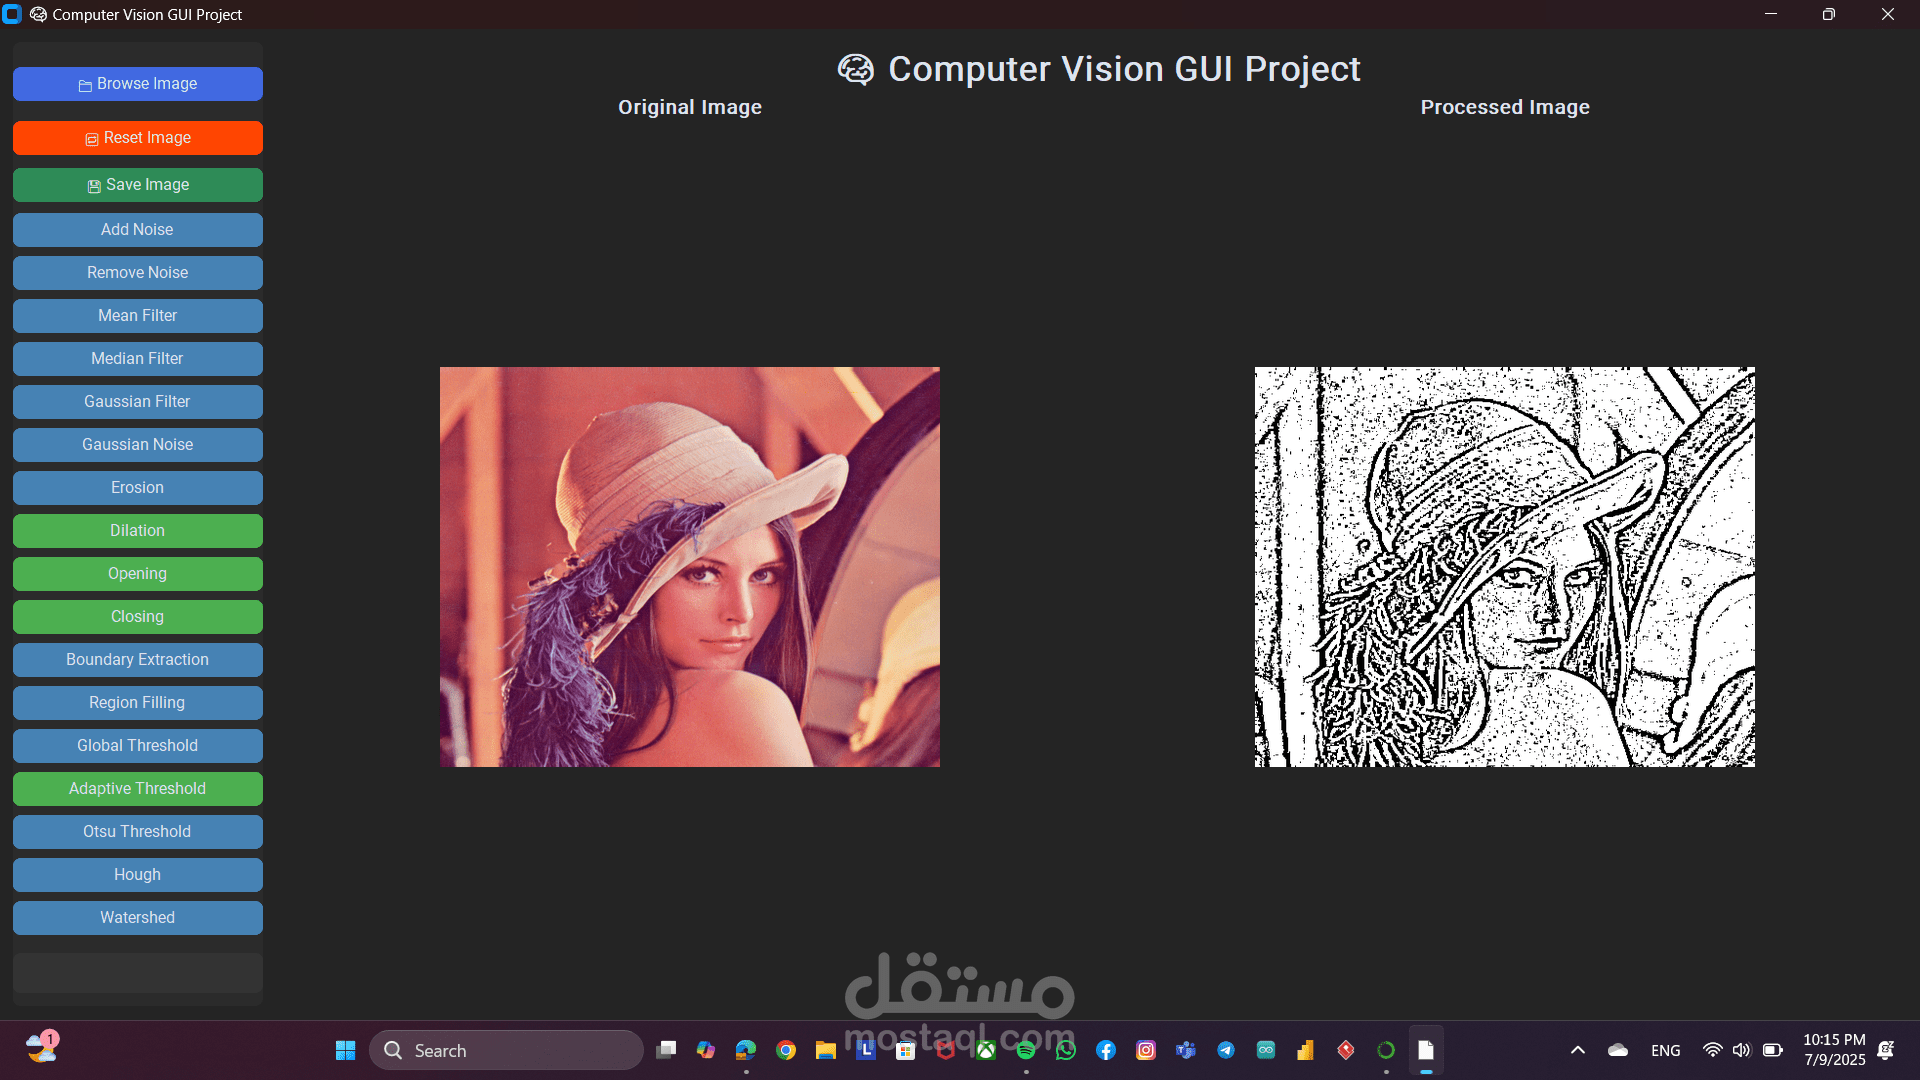Apply morphological Opening
The height and width of the screenshot is (1080, 1920).
138,574
